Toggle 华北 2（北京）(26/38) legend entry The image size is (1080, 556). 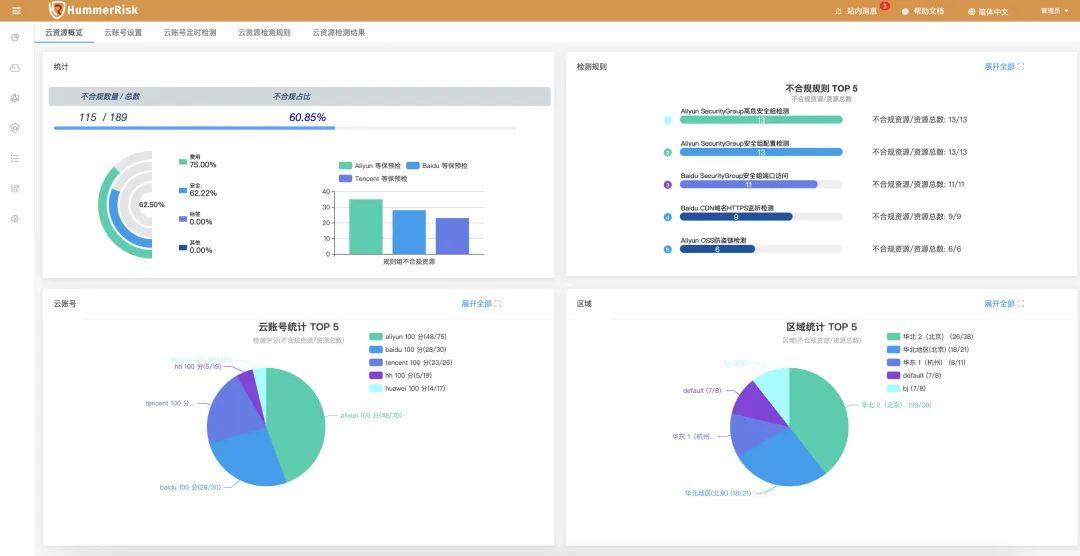930,337
